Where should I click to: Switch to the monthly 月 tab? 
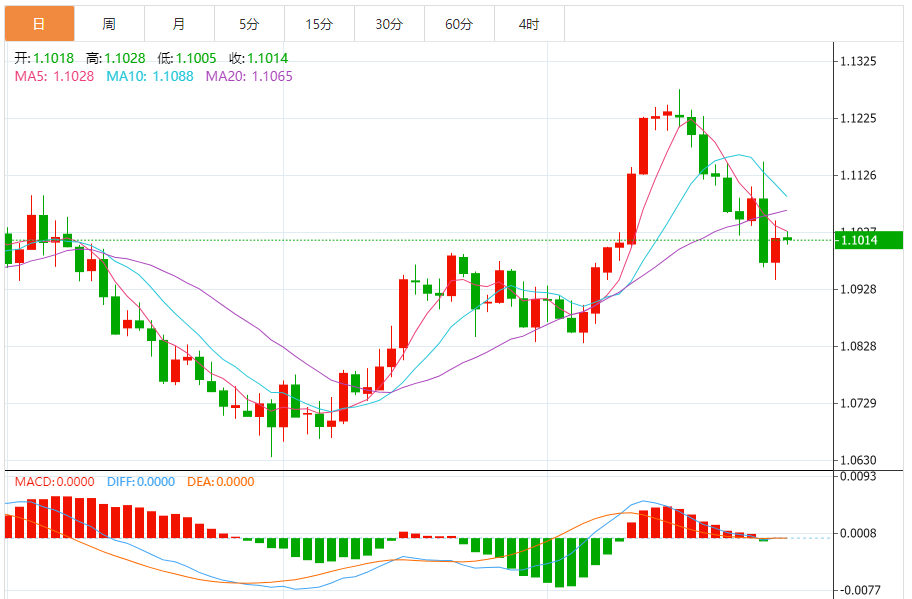pyautogui.click(x=179, y=24)
